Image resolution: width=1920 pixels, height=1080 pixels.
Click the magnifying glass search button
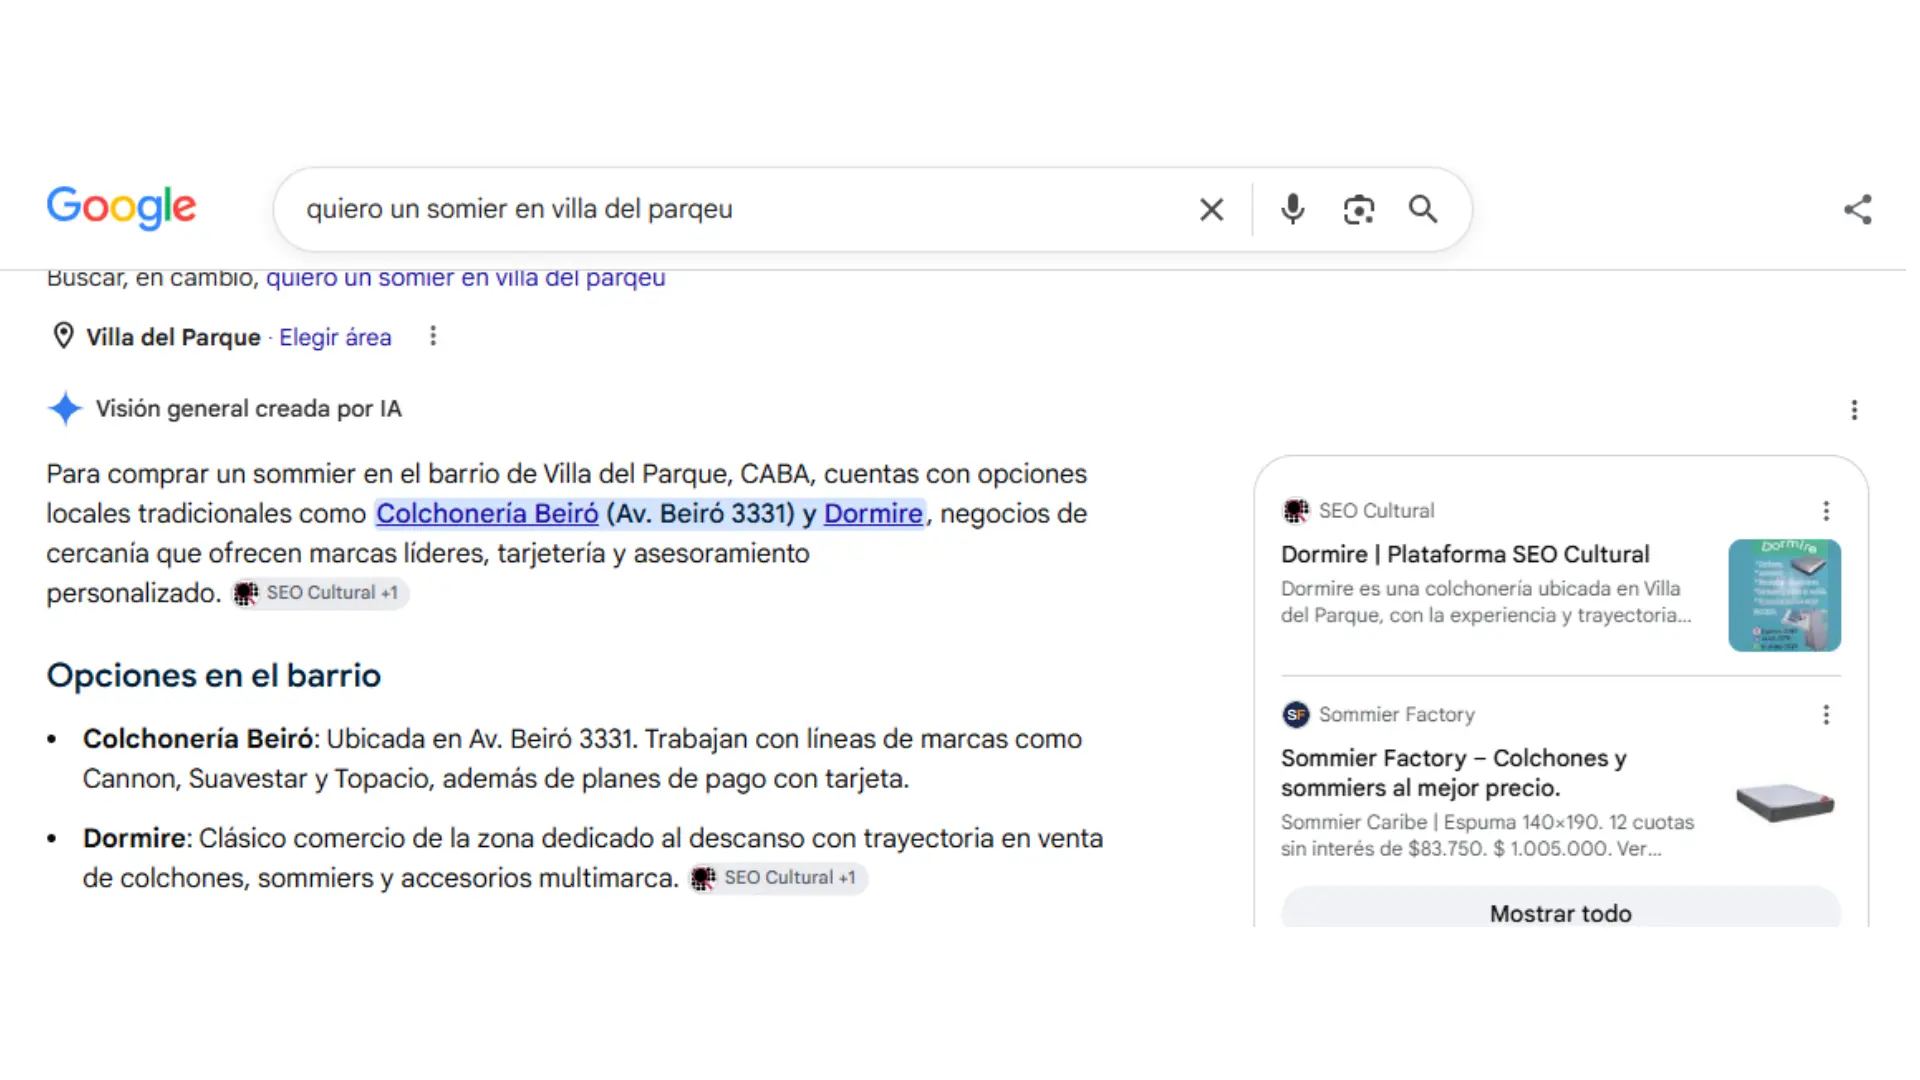pyautogui.click(x=1423, y=209)
